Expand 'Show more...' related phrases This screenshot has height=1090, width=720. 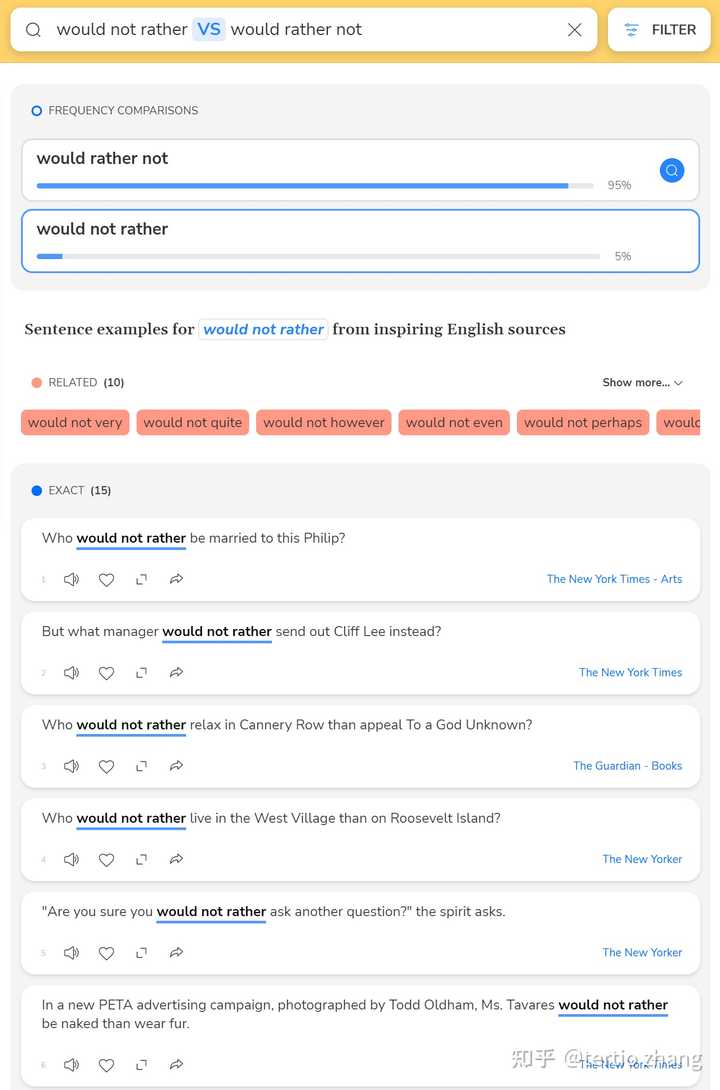tap(642, 382)
